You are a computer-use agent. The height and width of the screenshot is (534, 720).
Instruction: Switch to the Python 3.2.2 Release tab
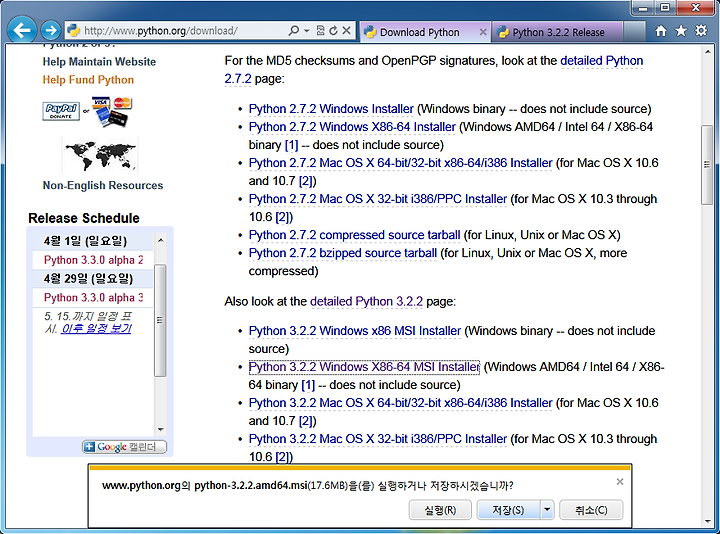click(x=557, y=32)
